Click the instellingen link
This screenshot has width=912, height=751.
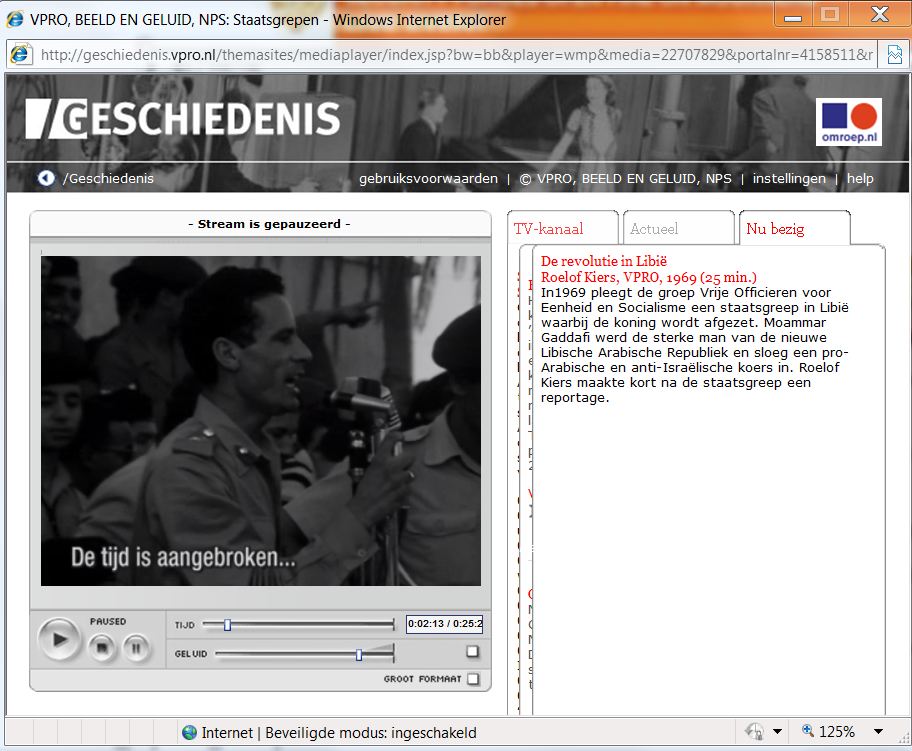[789, 179]
